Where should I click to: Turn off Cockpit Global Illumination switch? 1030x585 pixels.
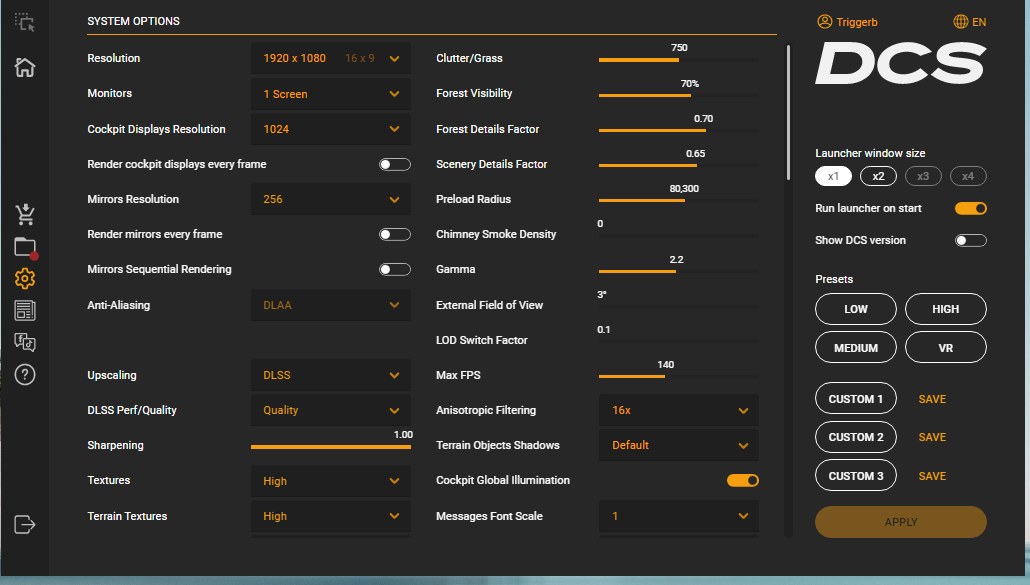tap(743, 480)
